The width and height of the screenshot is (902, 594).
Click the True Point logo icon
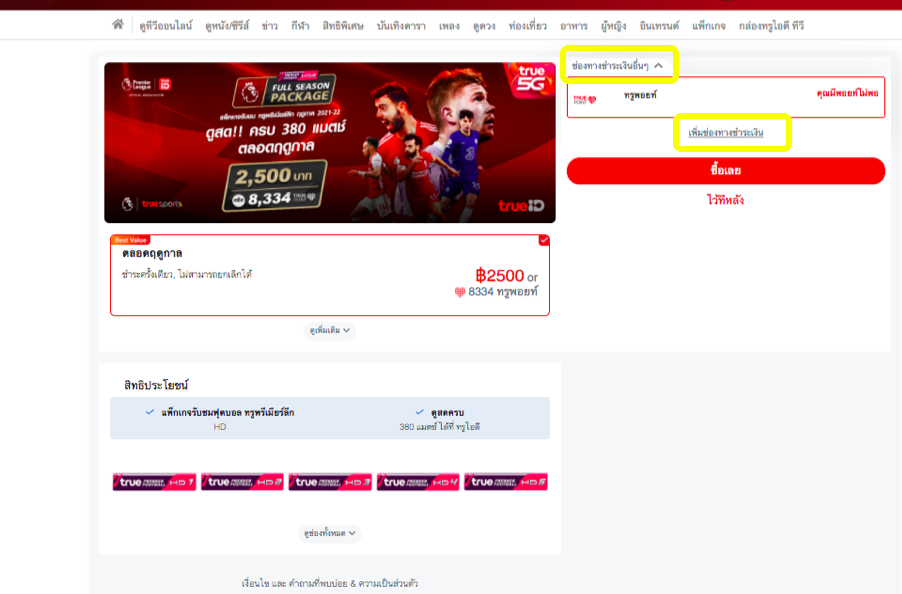click(585, 100)
